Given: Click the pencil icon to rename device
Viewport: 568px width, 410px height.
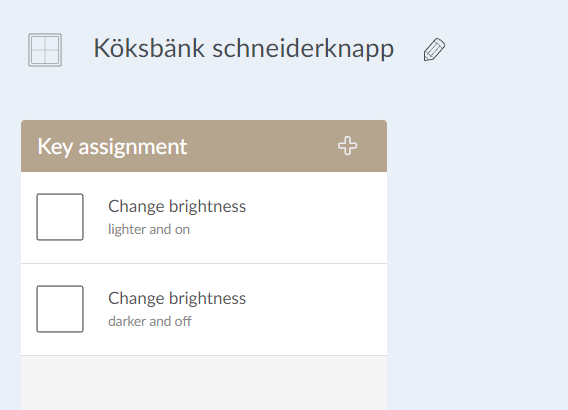Looking at the screenshot, I should [x=434, y=49].
